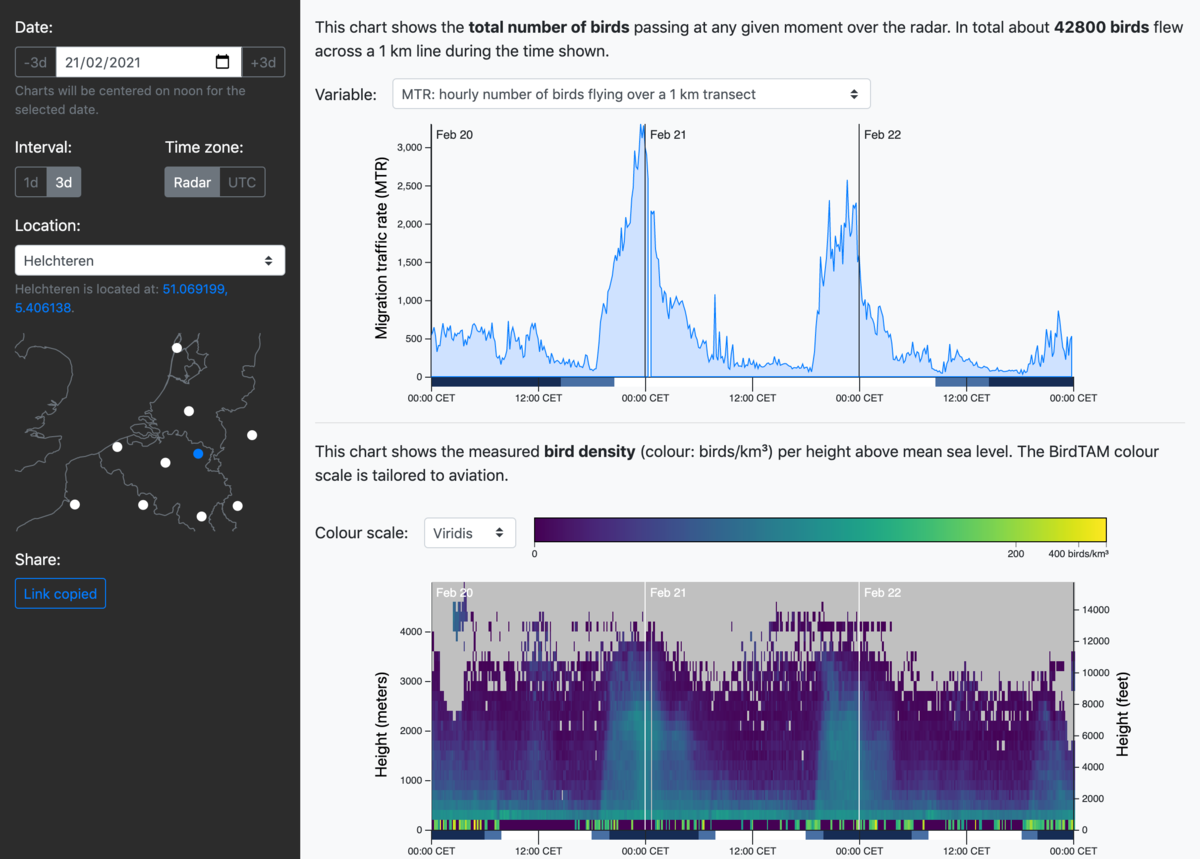Select the easternmost radar dot on map
Screen dimensions: 1200x859
252,435
